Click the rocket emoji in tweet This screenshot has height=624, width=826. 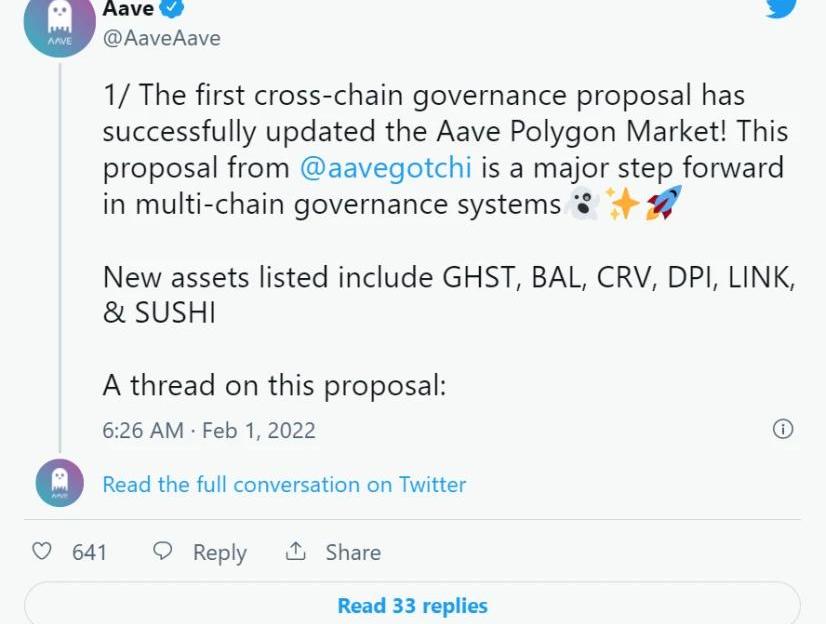click(663, 204)
